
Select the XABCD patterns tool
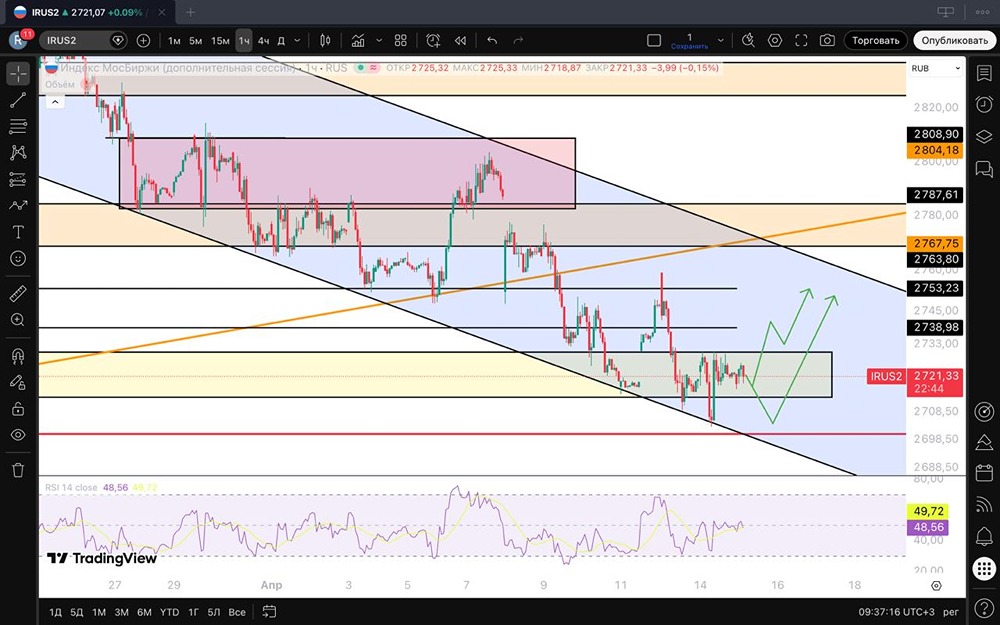[x=18, y=152]
